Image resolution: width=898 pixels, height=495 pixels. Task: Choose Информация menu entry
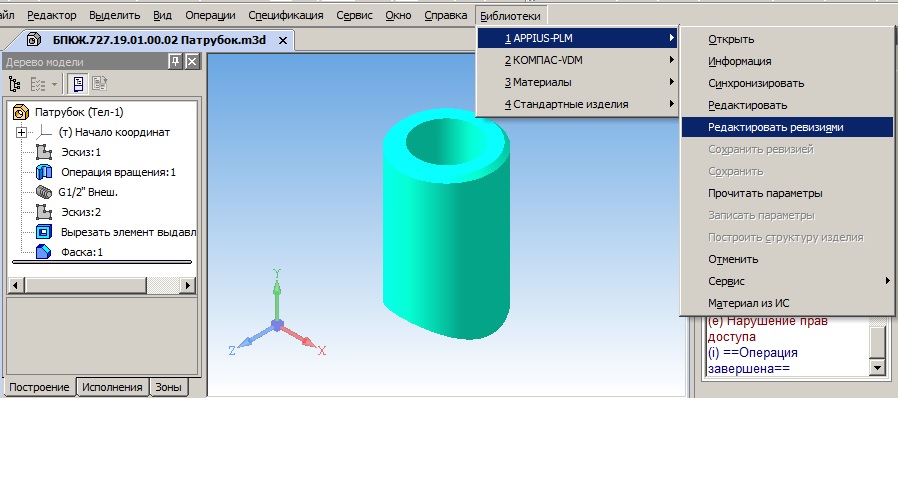click(x=787, y=61)
